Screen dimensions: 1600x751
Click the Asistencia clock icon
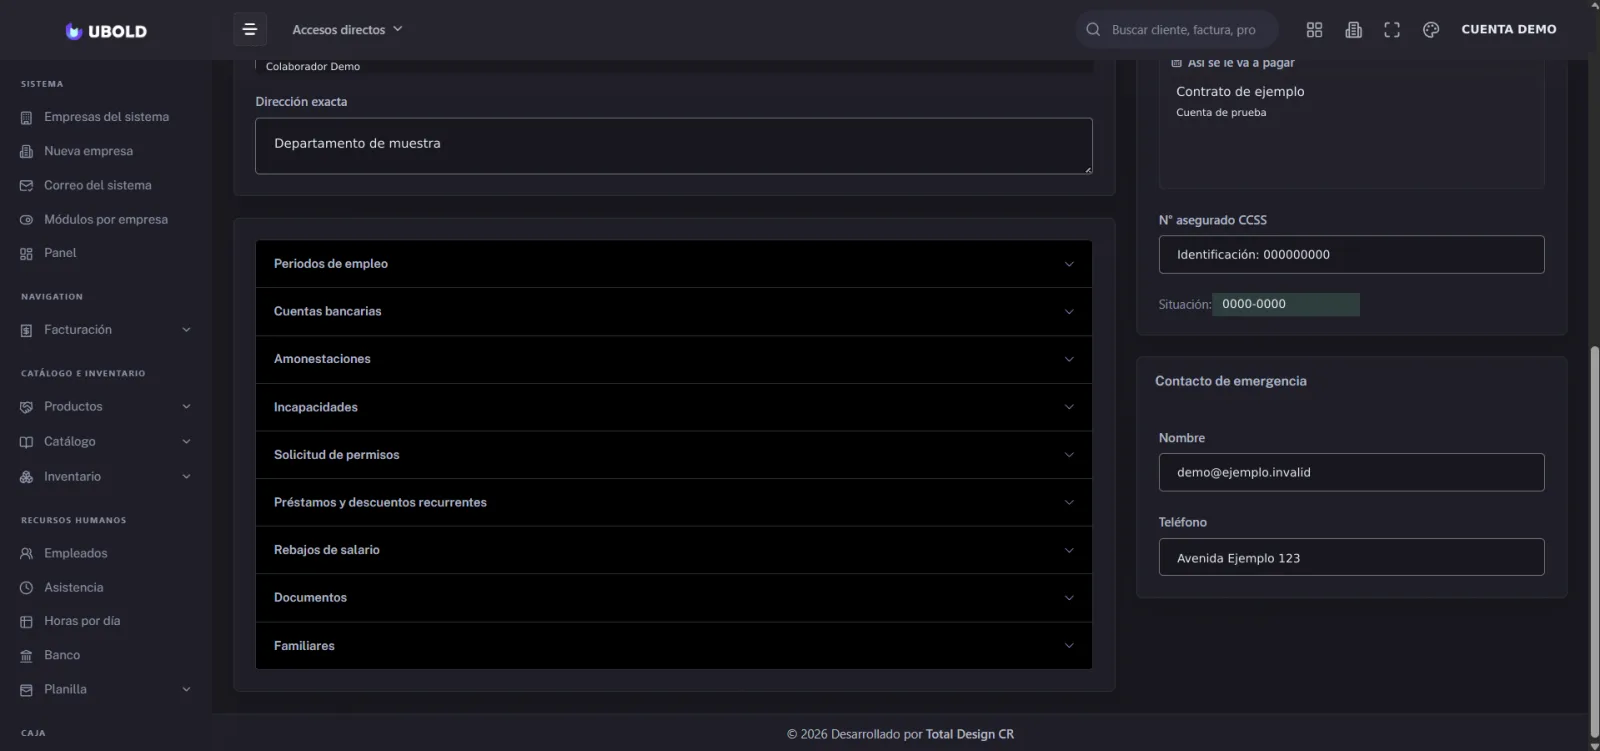click(x=26, y=588)
